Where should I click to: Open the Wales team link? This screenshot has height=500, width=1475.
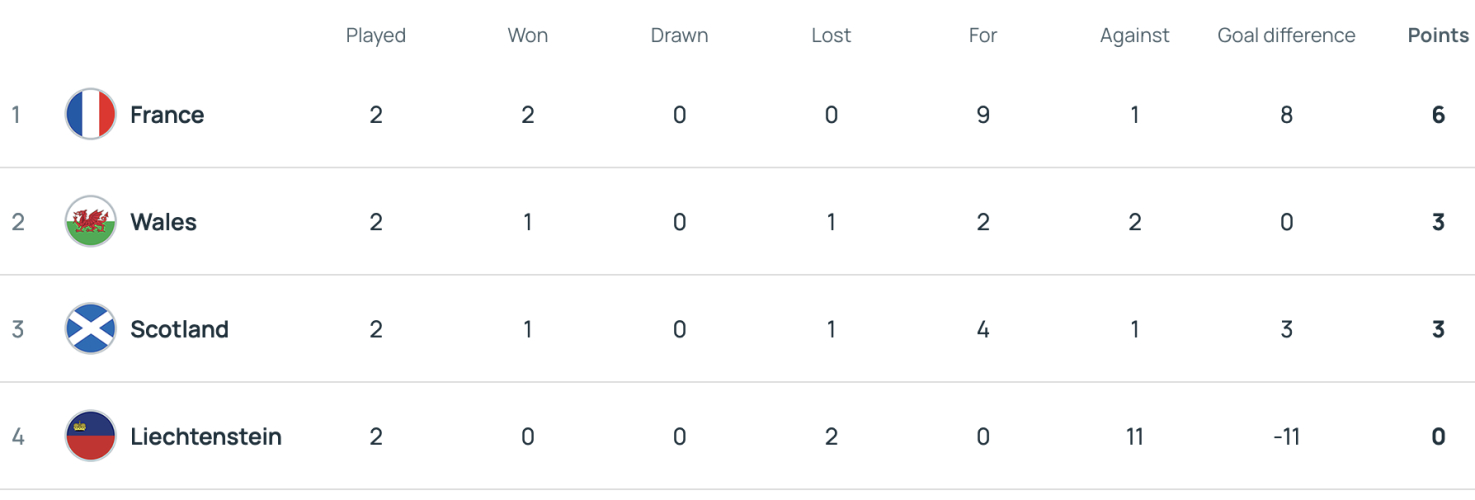pos(163,221)
